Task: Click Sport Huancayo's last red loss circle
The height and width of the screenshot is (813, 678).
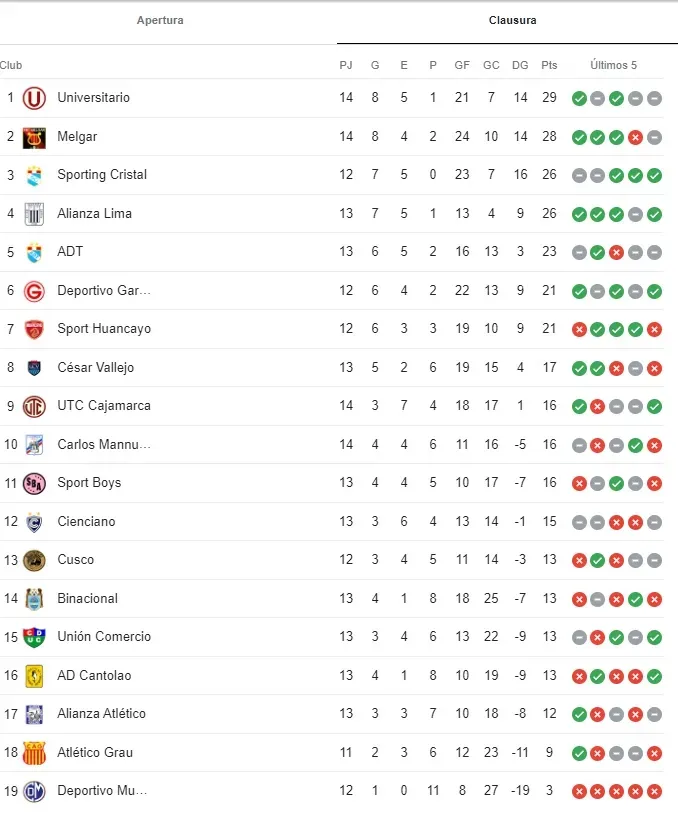Action: click(x=656, y=328)
